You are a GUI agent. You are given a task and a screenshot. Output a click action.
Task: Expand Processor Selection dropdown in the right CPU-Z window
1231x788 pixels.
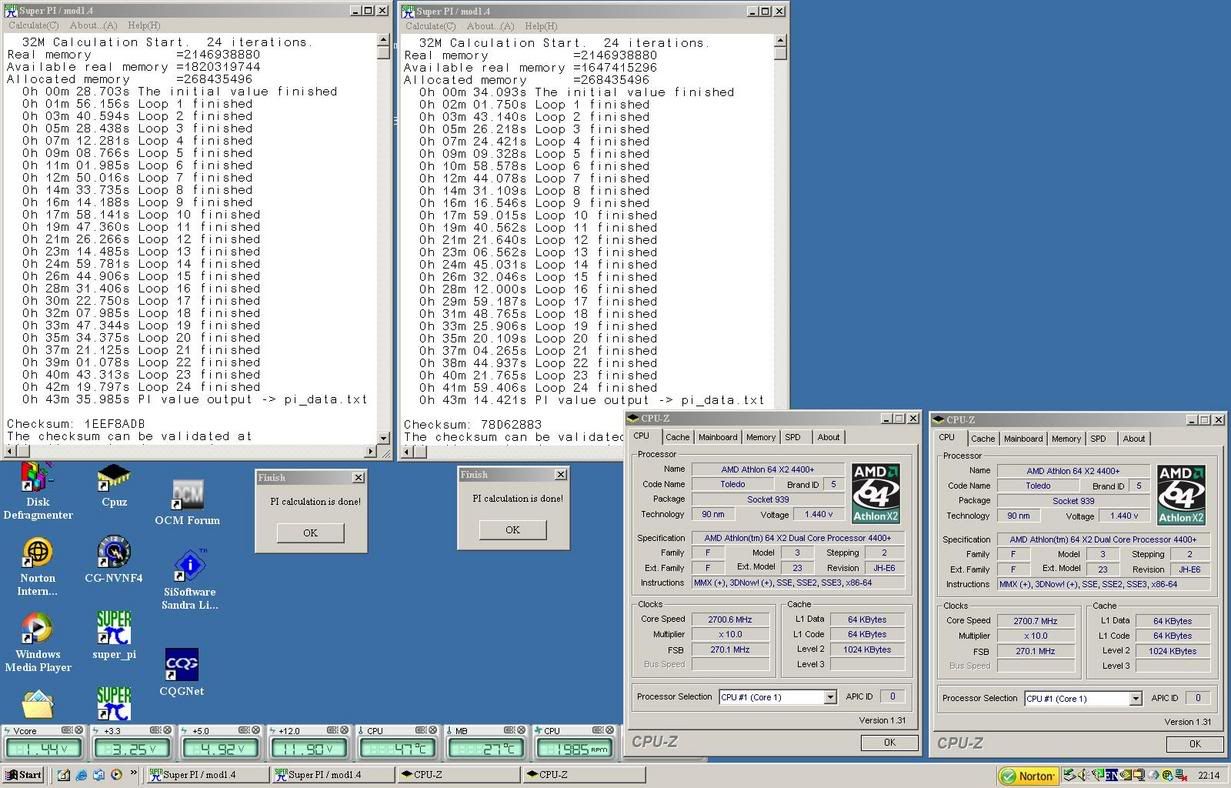pyautogui.click(x=1136, y=698)
